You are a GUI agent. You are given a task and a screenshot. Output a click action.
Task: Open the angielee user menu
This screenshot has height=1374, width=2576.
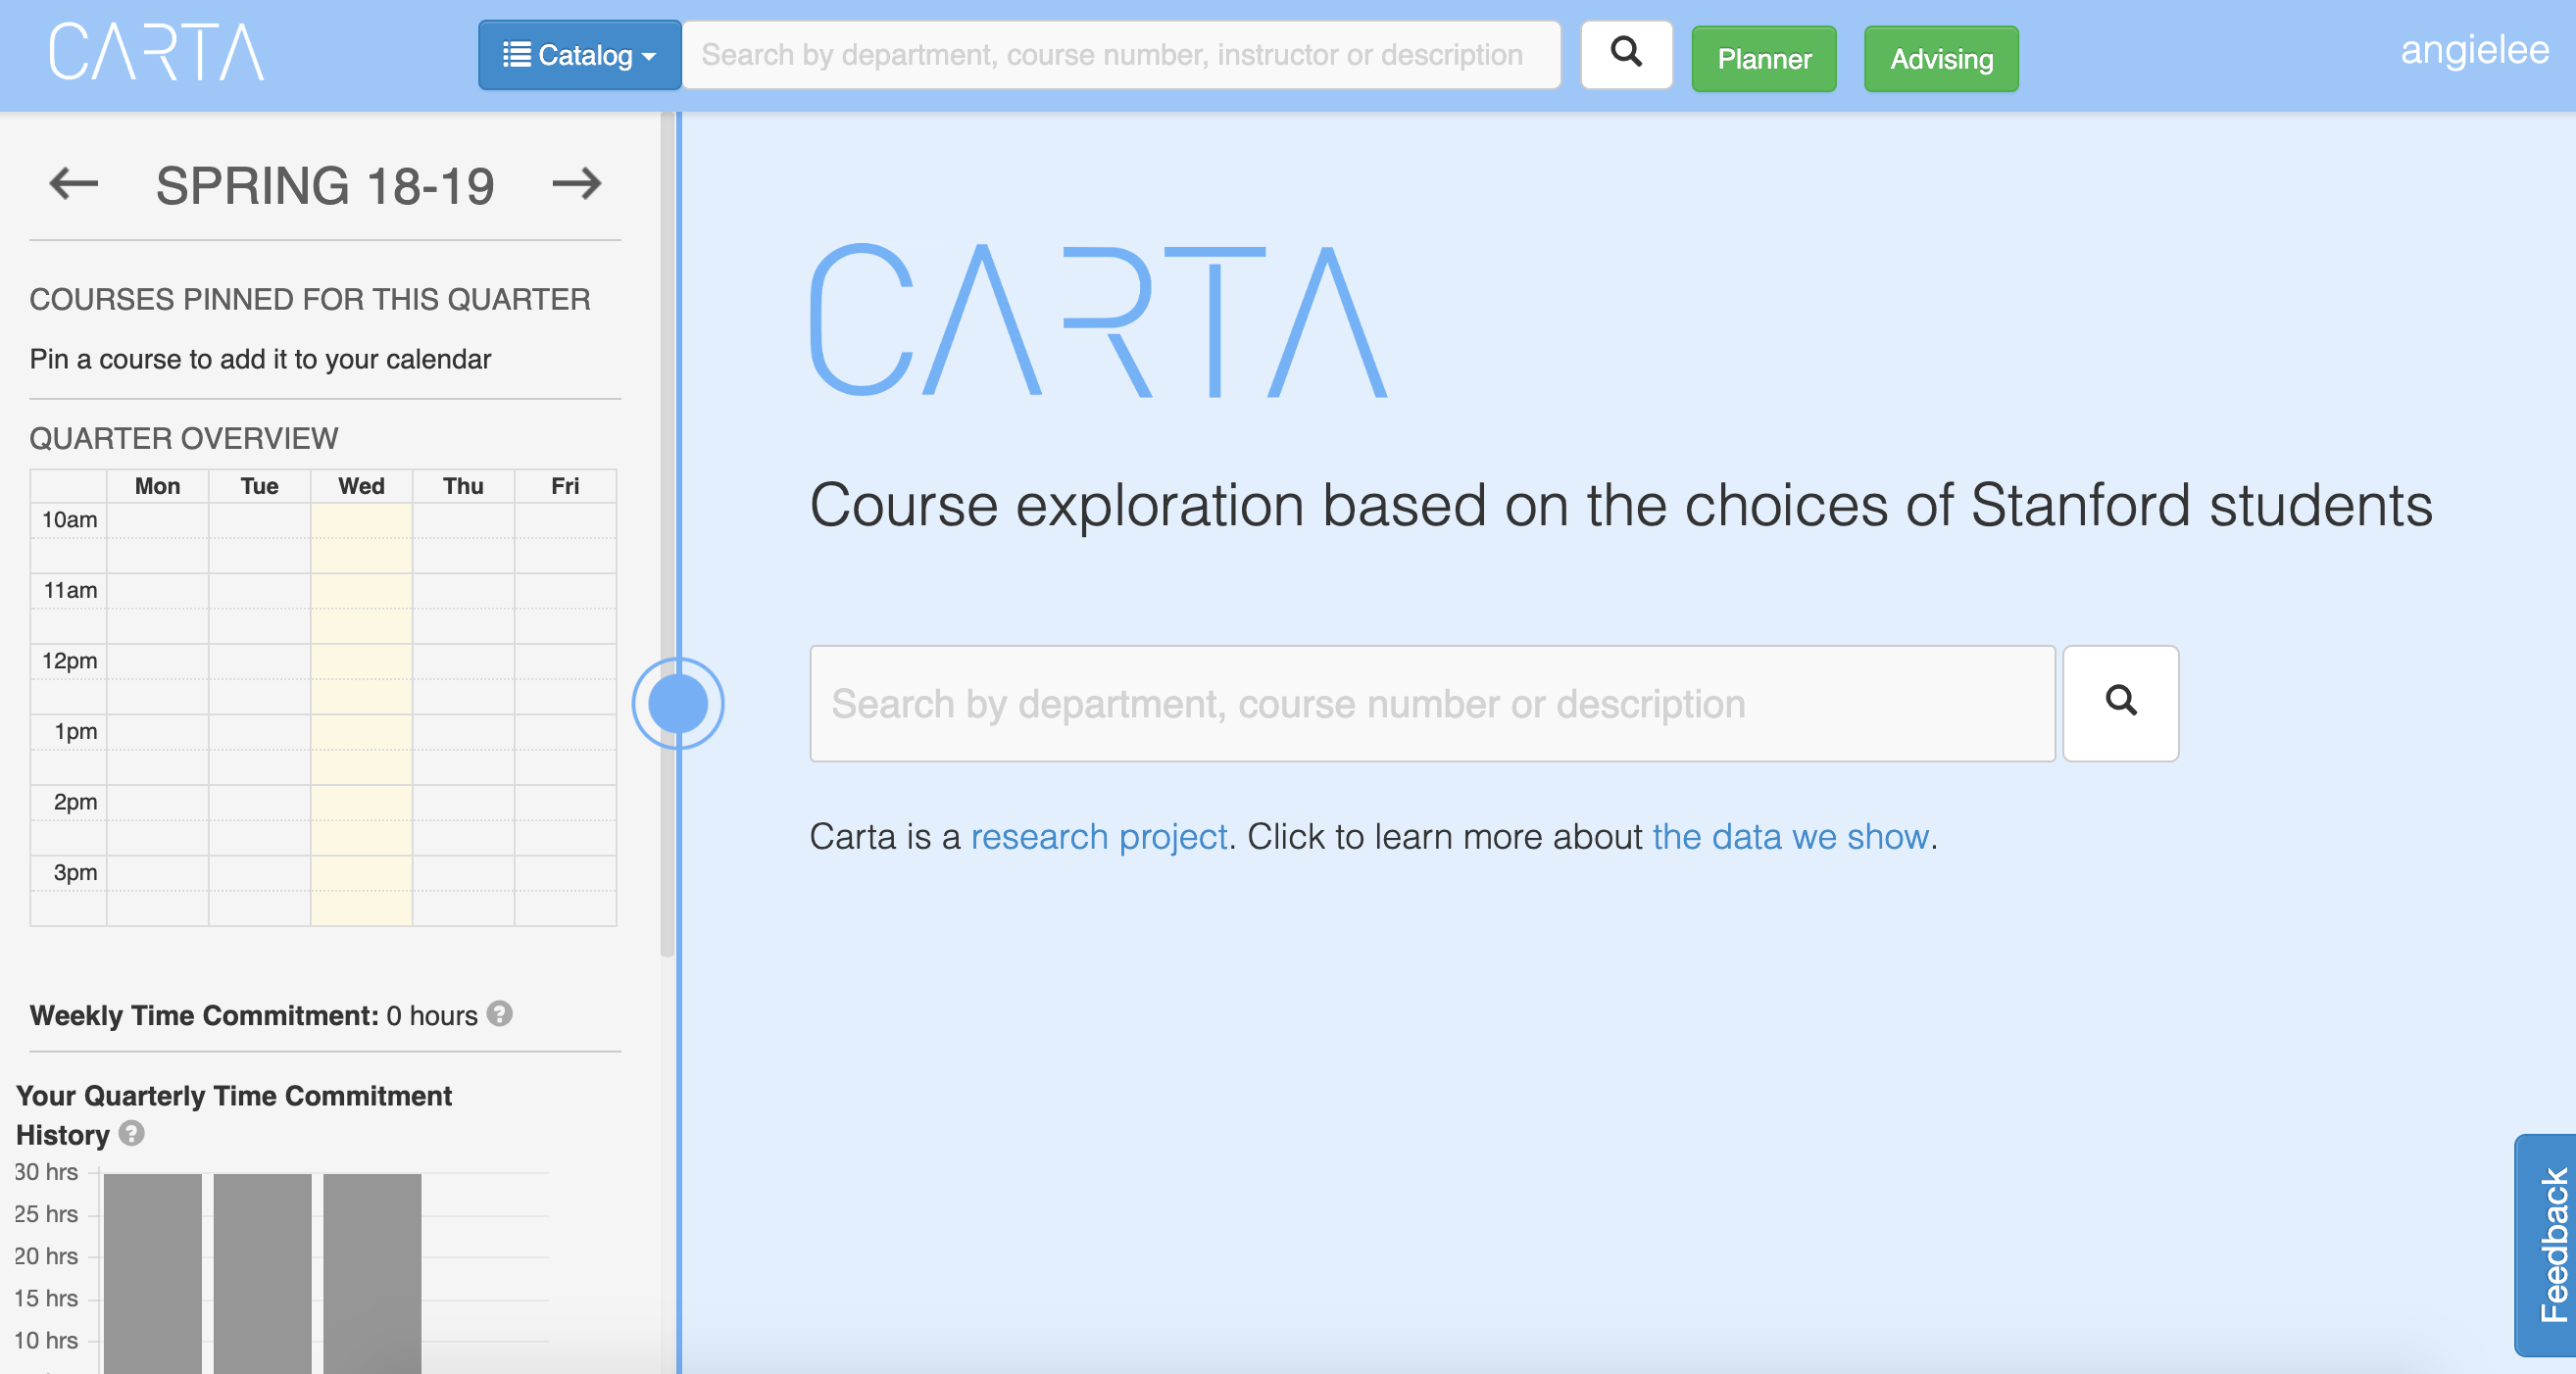tap(2474, 50)
